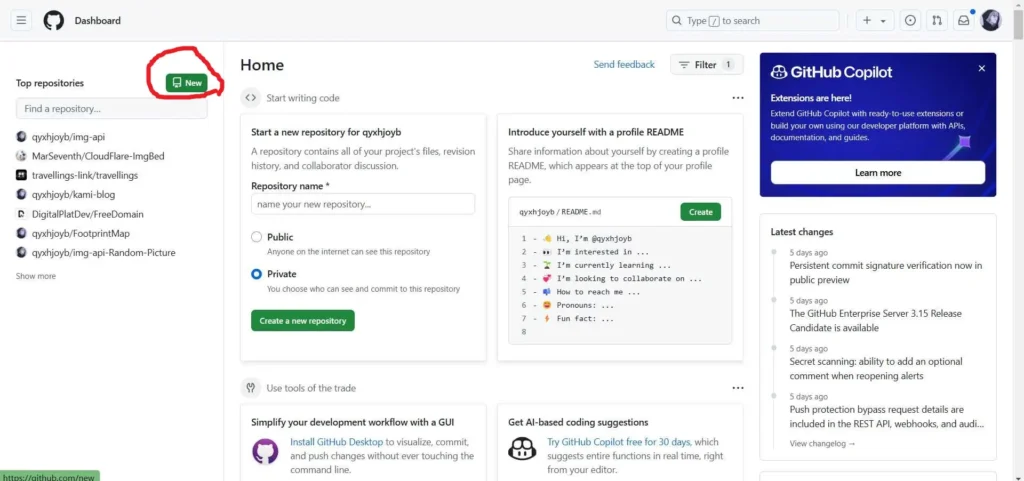
Task: Open the Filter dropdown on Home feed
Action: pyautogui.click(x=706, y=65)
